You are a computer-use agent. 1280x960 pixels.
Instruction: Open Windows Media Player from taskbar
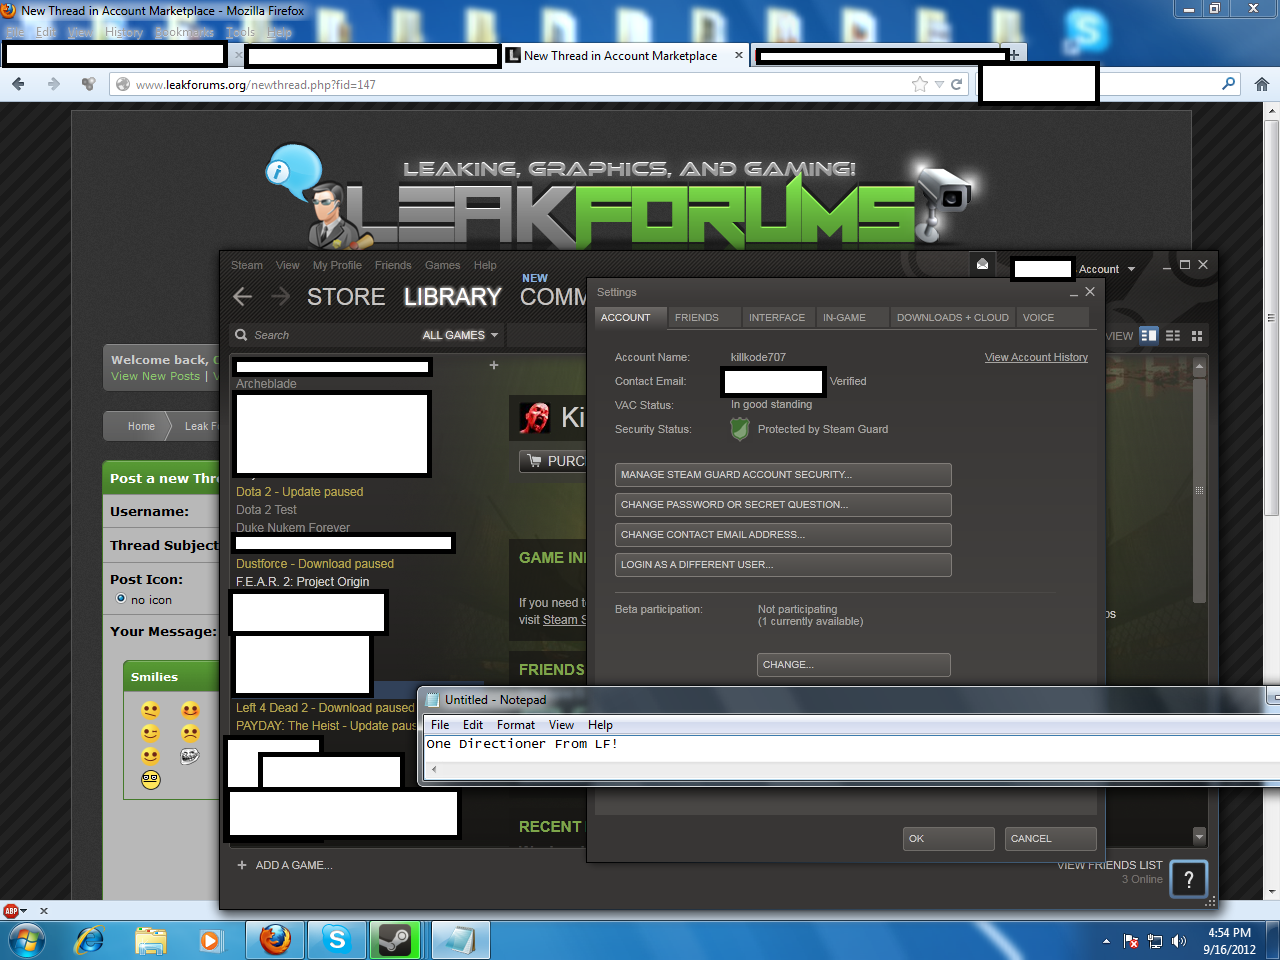210,940
